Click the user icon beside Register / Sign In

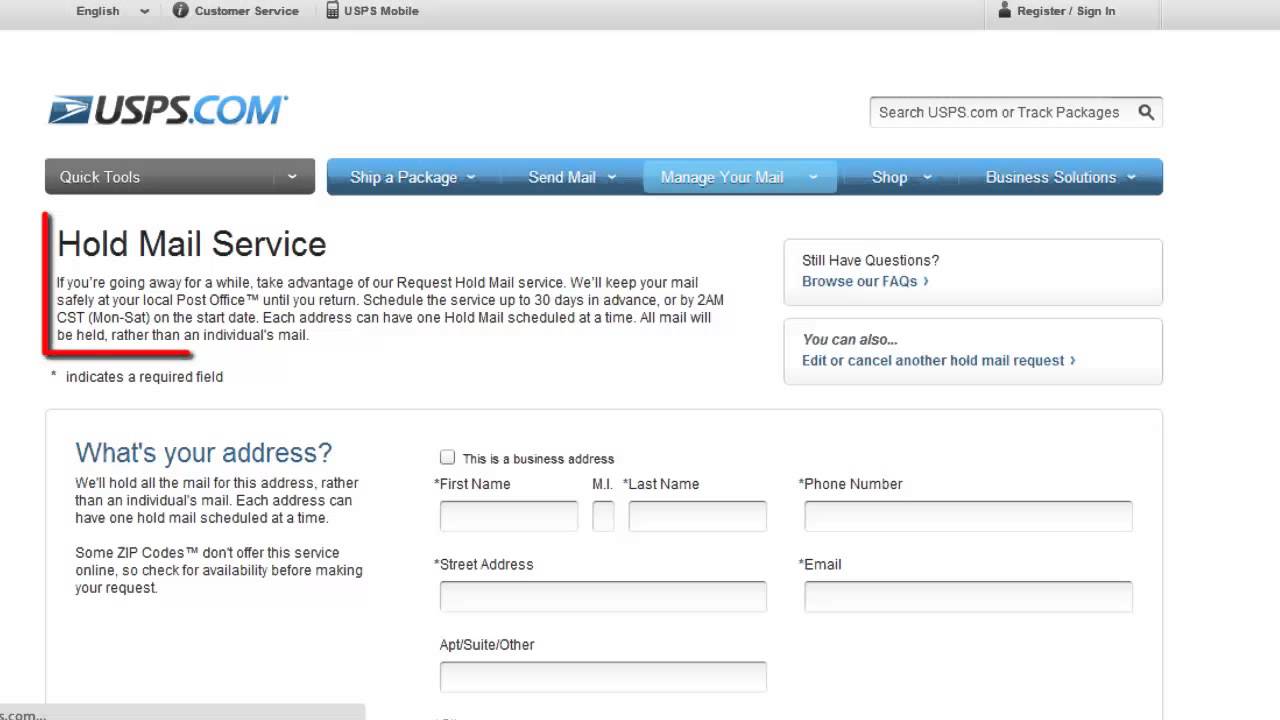click(1005, 10)
